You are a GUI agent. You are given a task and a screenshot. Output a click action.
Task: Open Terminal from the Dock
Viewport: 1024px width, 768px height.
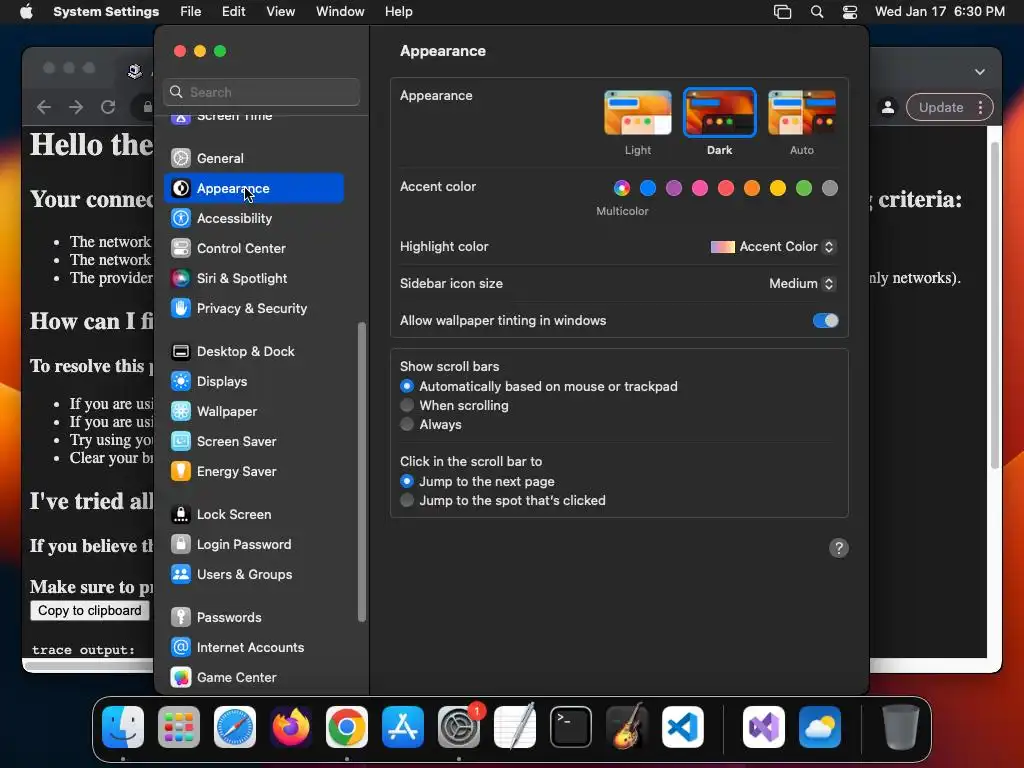point(571,727)
